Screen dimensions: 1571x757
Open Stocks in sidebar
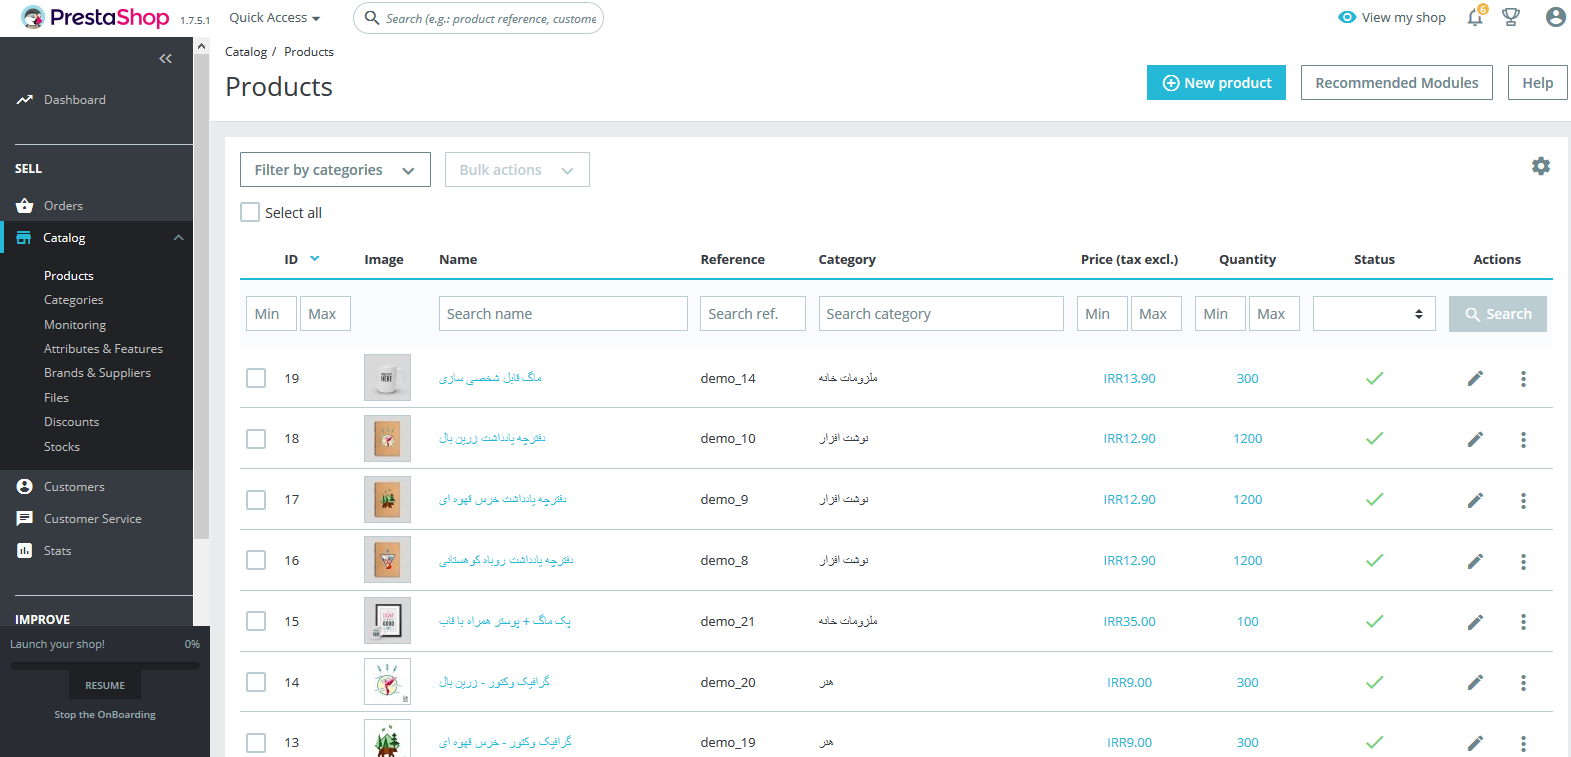(62, 447)
